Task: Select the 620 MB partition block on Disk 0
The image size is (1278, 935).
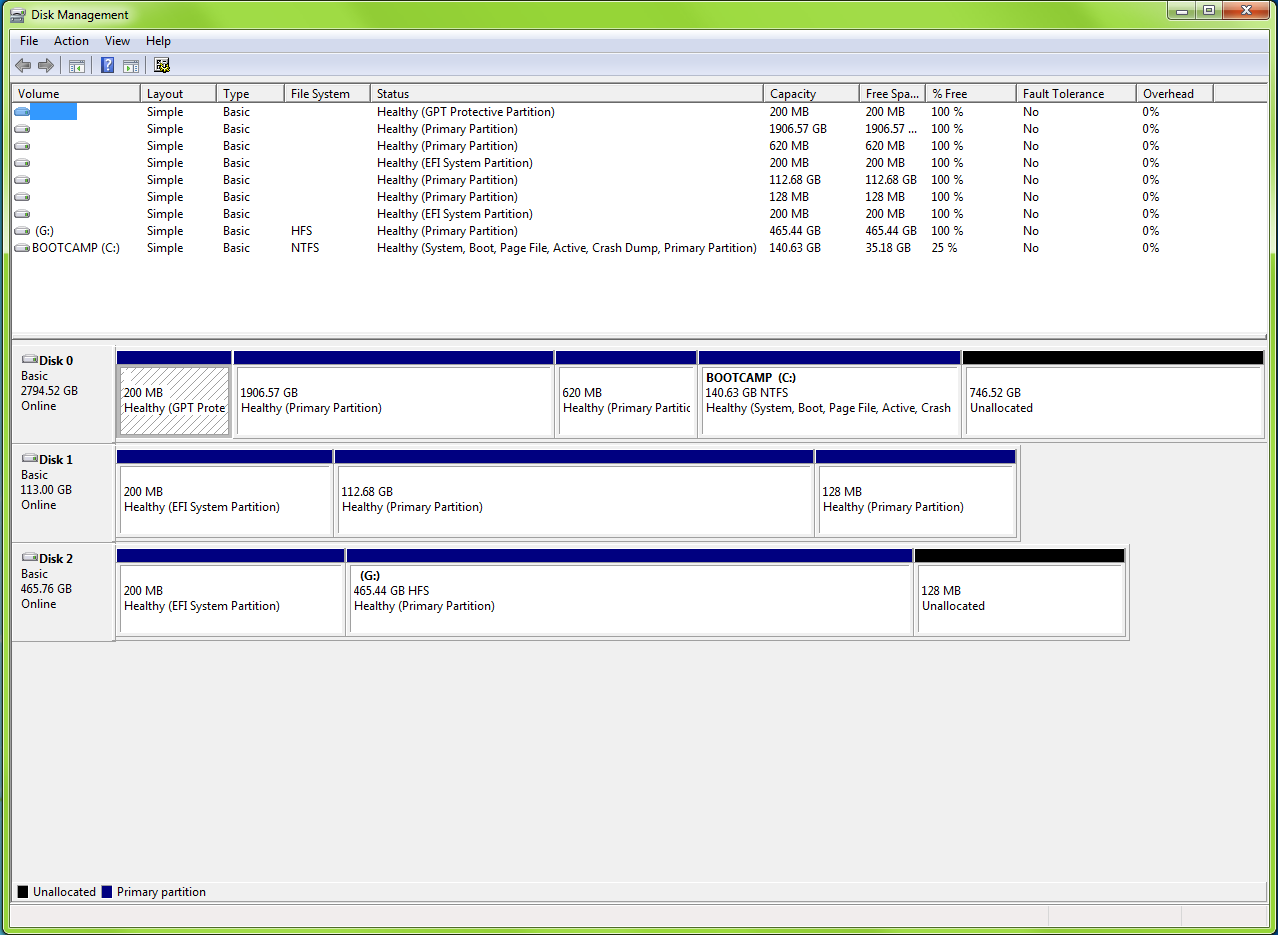Action: pos(626,393)
